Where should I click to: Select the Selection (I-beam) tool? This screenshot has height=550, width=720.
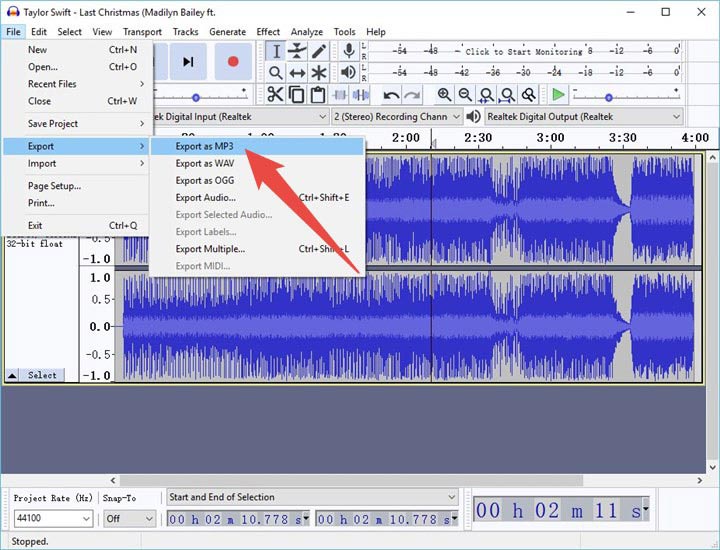point(276,51)
